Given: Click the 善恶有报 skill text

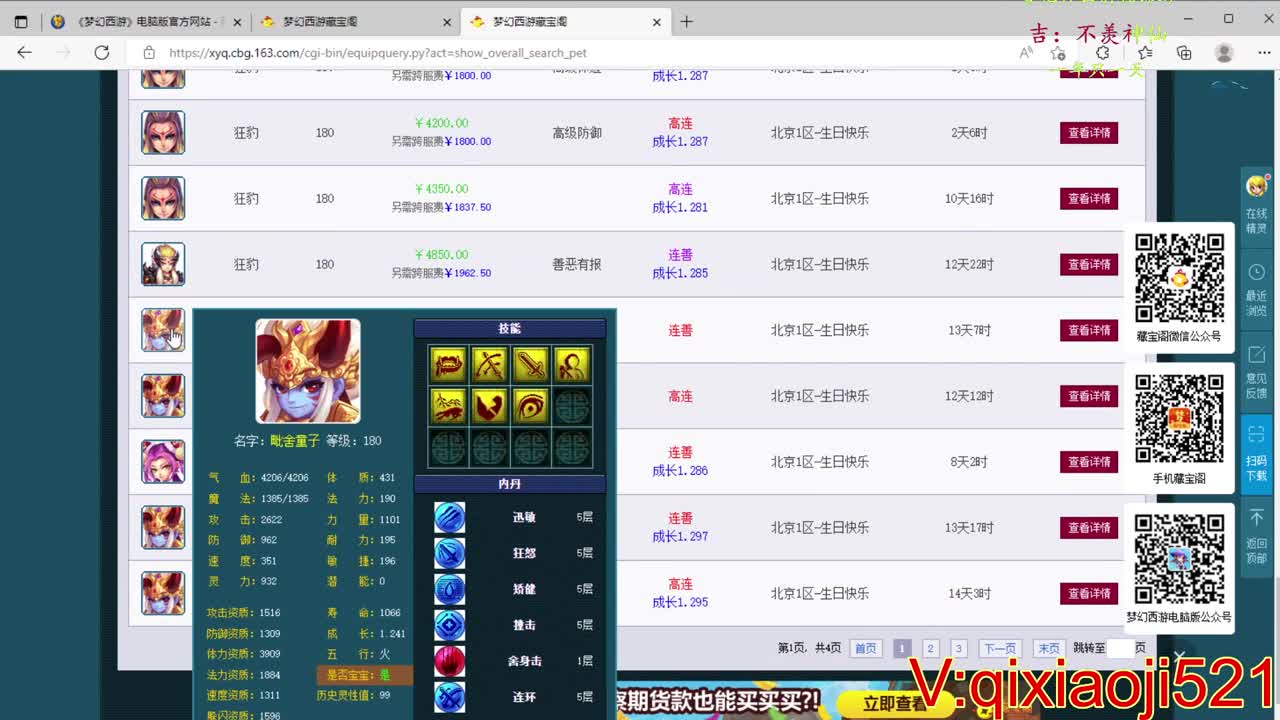Looking at the screenshot, I should tap(577, 265).
